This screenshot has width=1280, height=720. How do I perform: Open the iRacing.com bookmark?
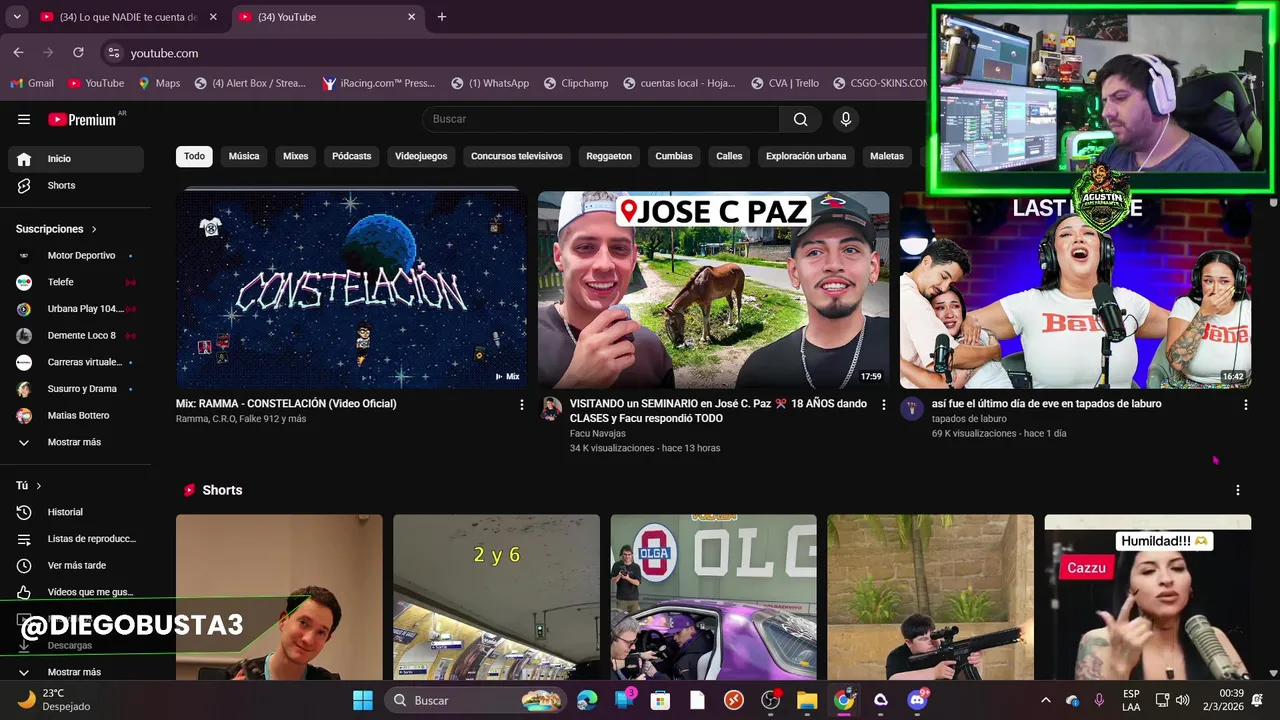[378, 83]
